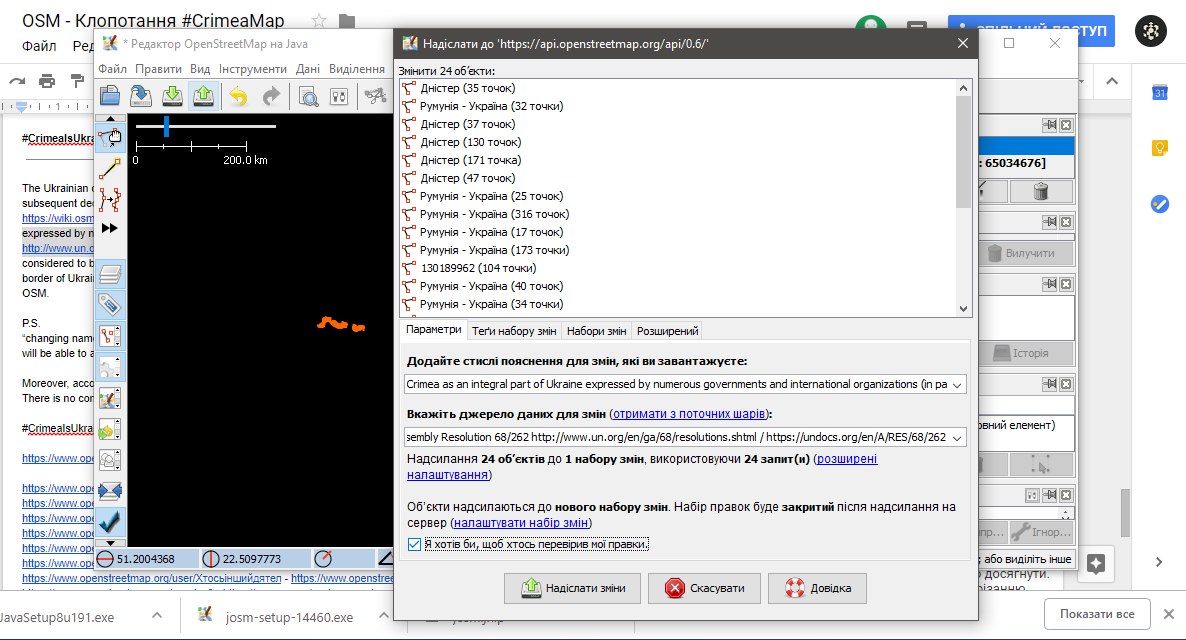Open file icon in JOSM toolbar
1186x640 pixels.
tap(110, 96)
